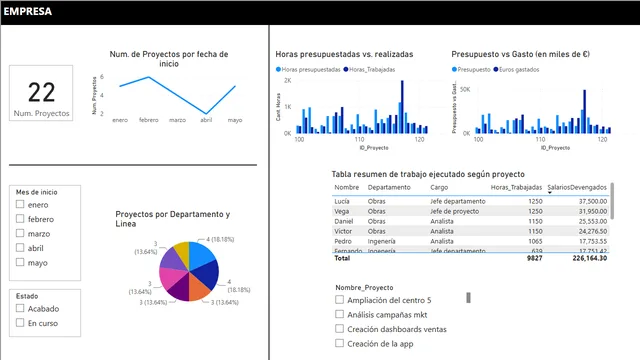
Task: Click the Nombre column header
Action: coord(347,187)
